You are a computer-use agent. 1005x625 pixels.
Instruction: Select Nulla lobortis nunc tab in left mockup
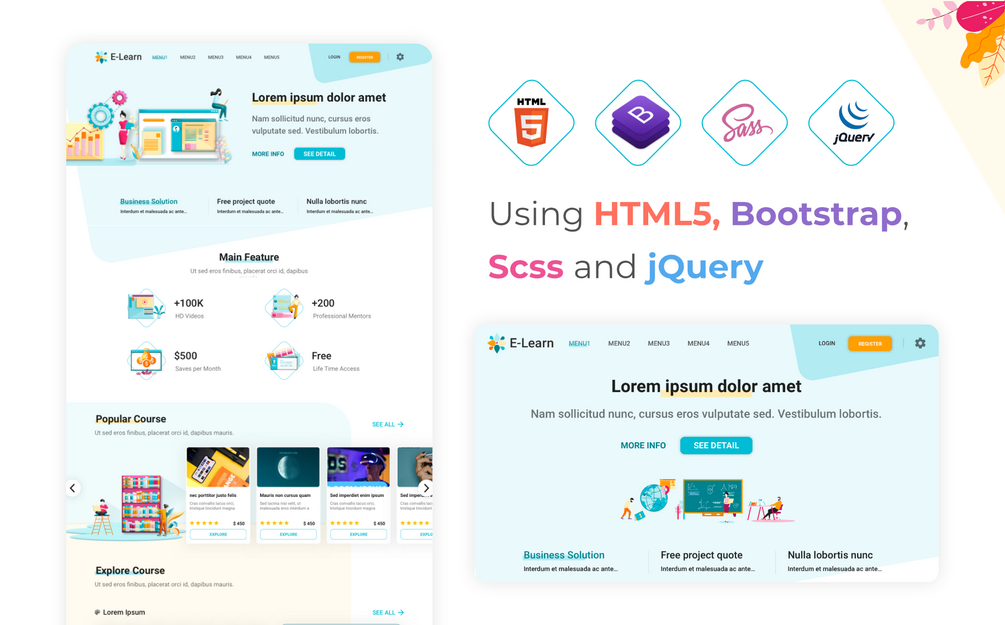point(336,201)
